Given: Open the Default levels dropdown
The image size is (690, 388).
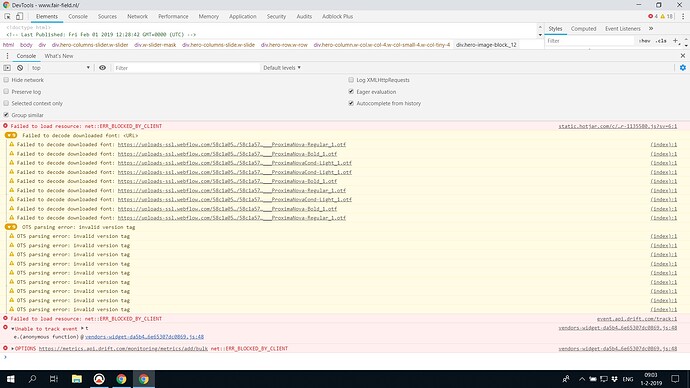Looking at the screenshot, I should point(282,68).
